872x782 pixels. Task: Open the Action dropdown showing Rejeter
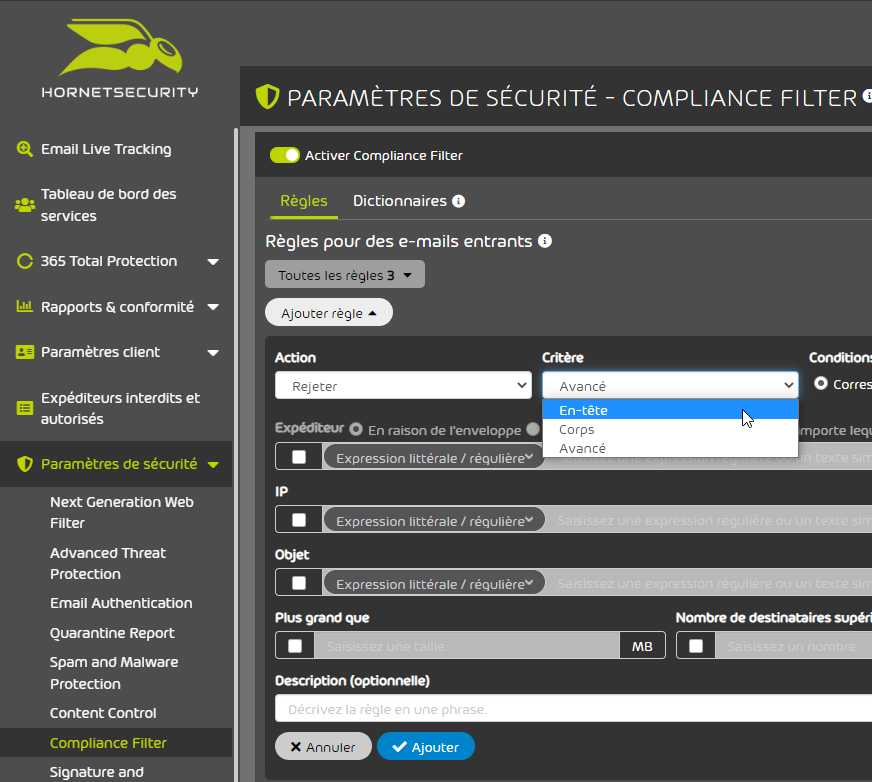click(x=404, y=385)
